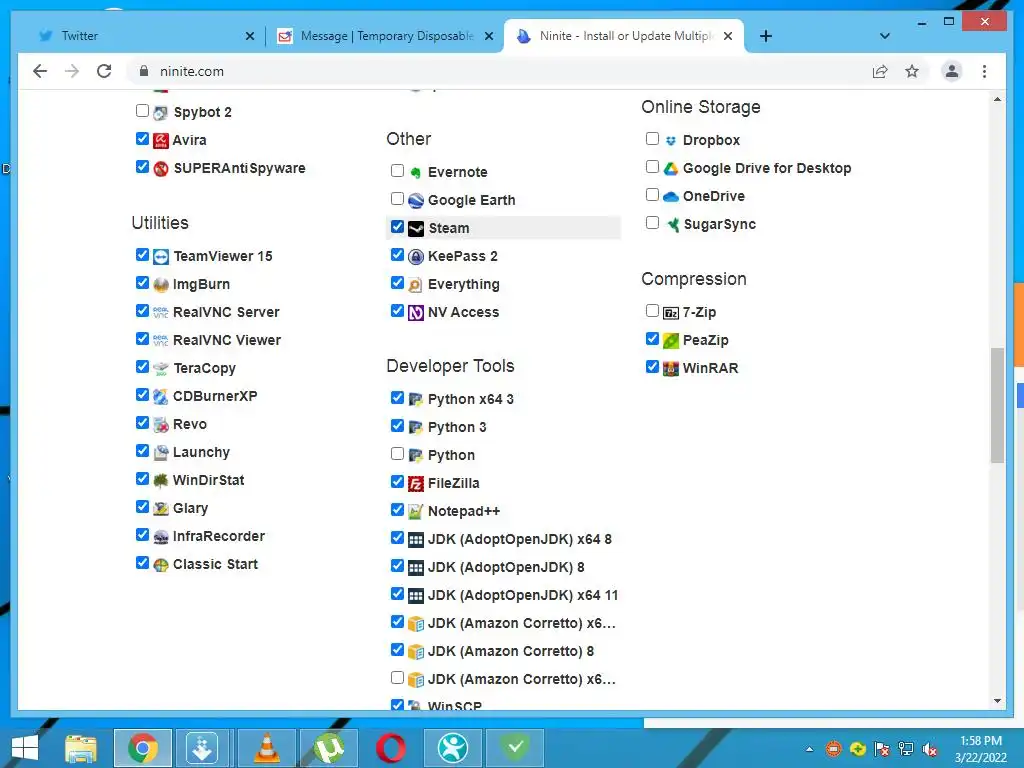Click the OneDrive cloud icon

pos(671,197)
